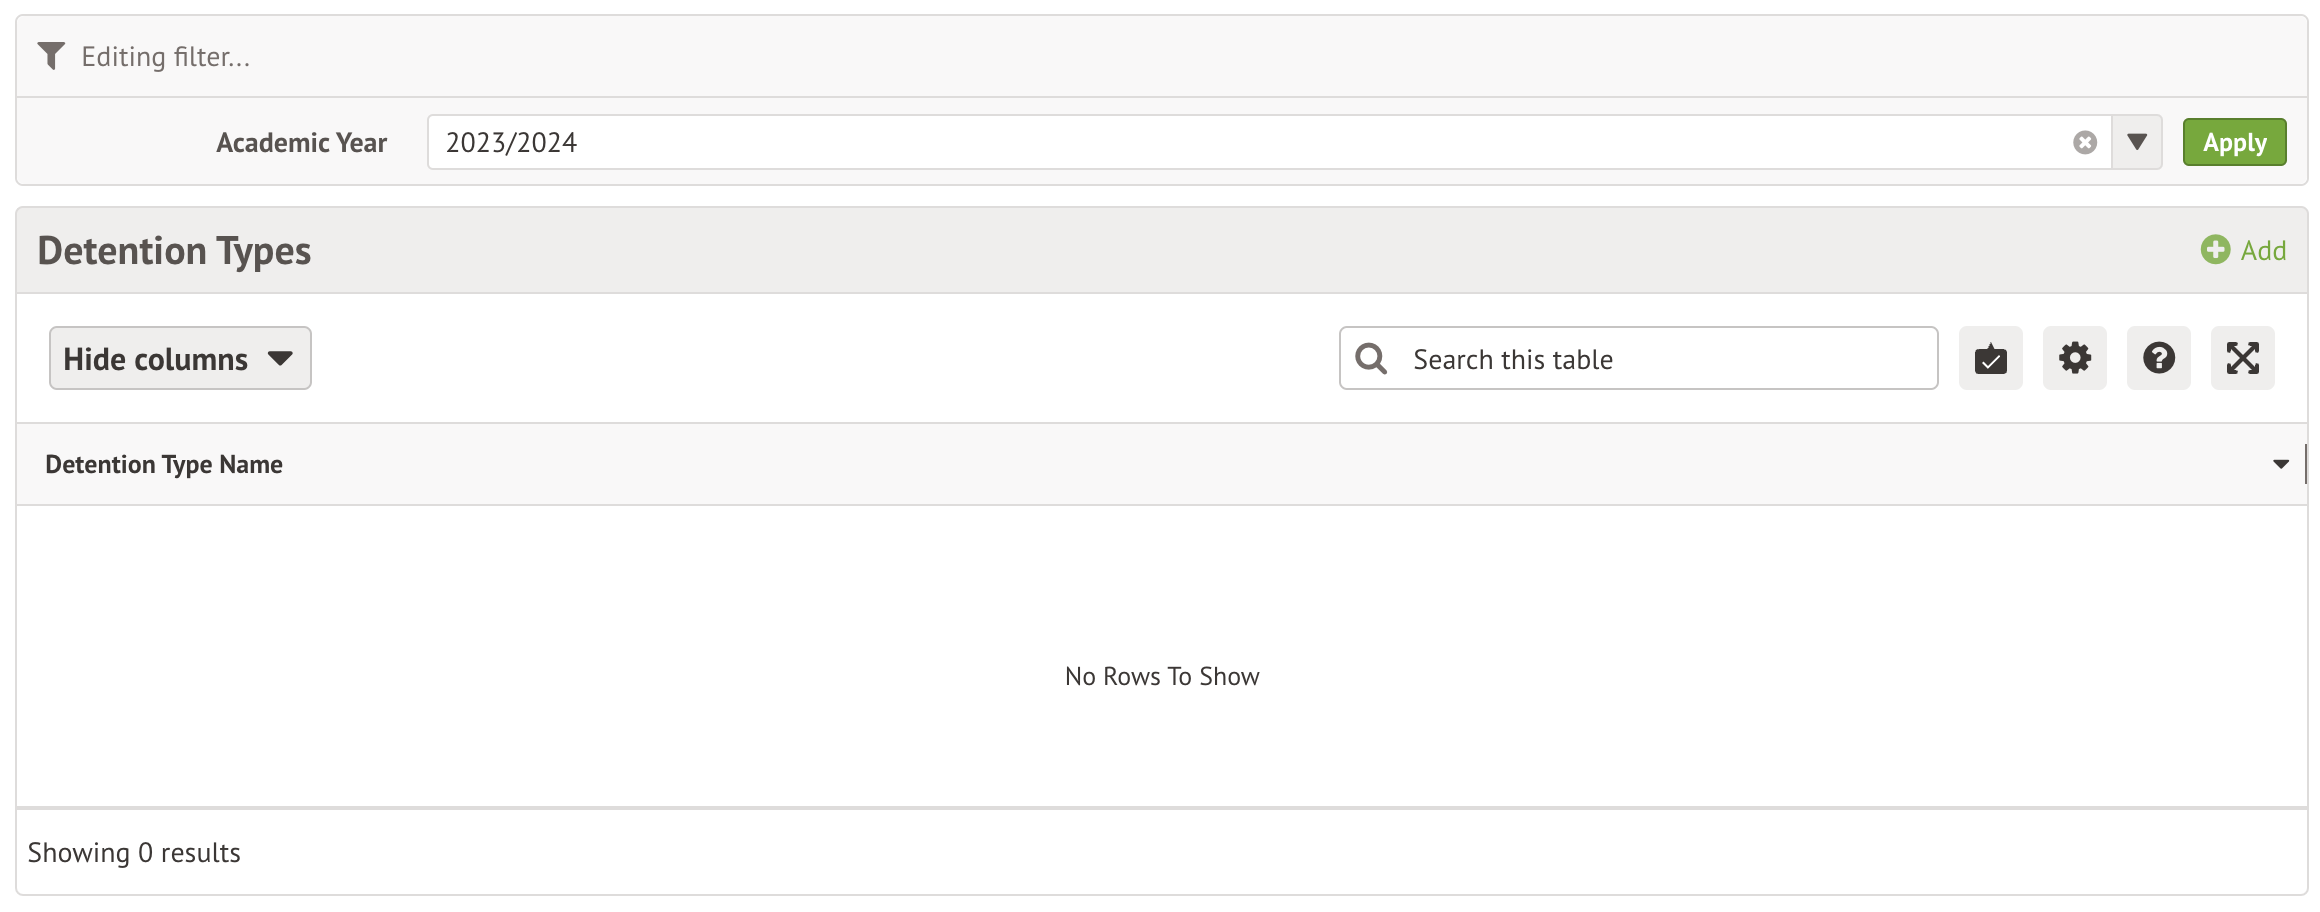Click the magnifying glass search icon
2320x912 pixels.
[1371, 359]
